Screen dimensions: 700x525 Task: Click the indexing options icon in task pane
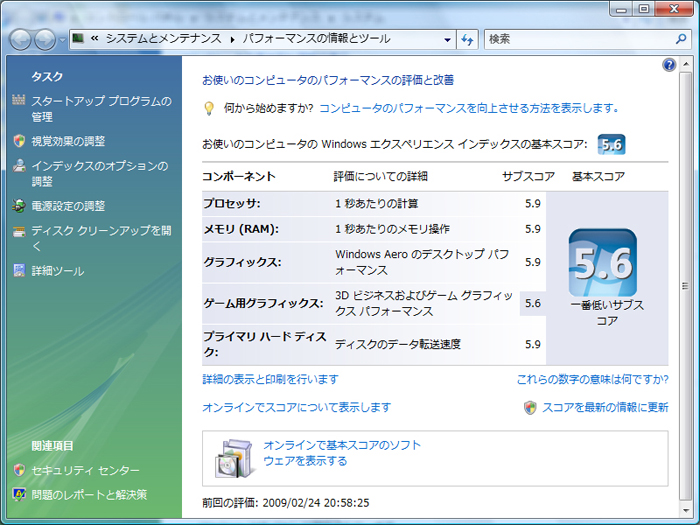pos(19,166)
